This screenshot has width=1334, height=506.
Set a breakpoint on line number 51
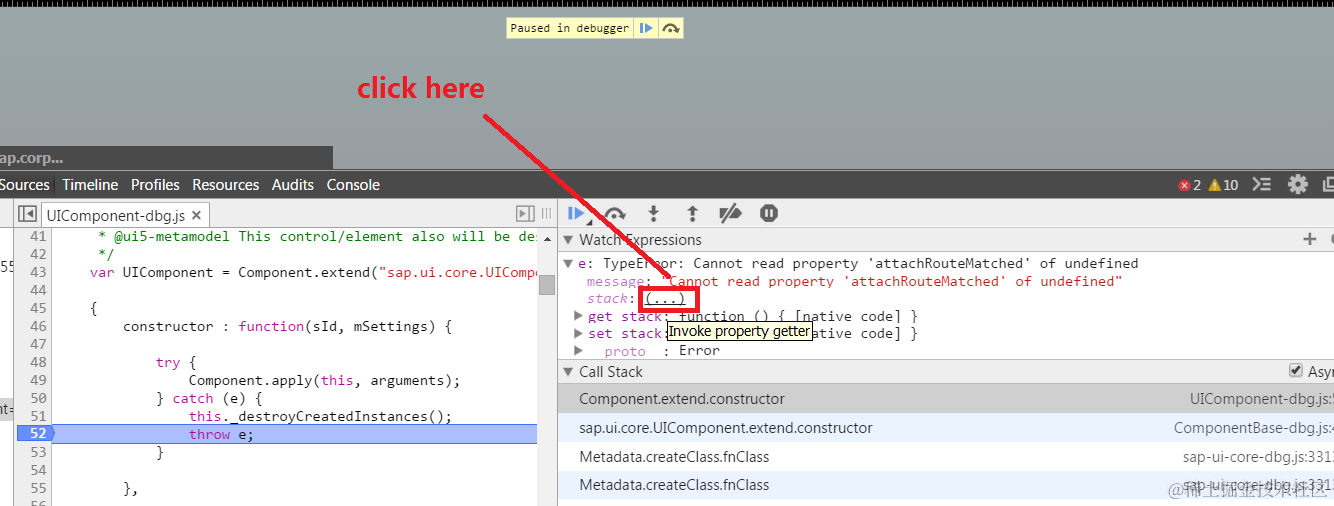pos(38,416)
